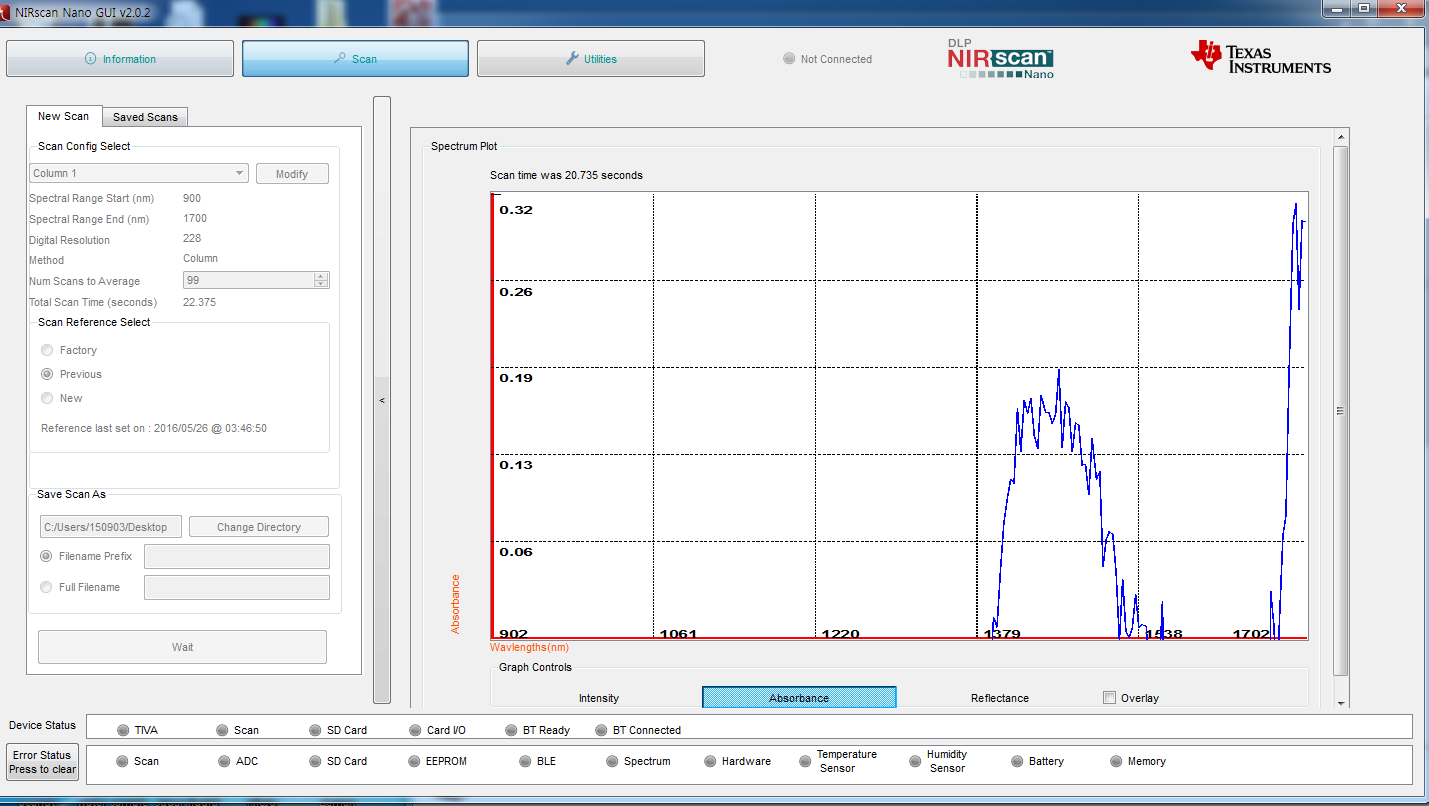Click Change Directory button
Viewport: 1429px width, 806px height.
click(x=259, y=527)
